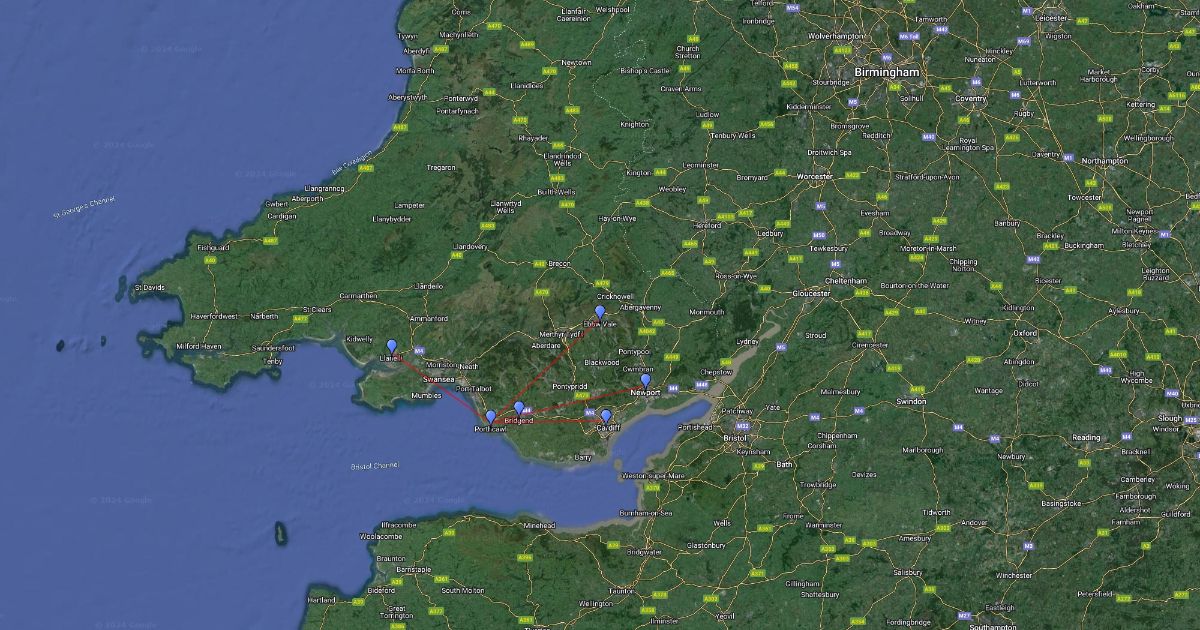Click the Bristol Channel water label
1200x630 pixels.
(376, 466)
